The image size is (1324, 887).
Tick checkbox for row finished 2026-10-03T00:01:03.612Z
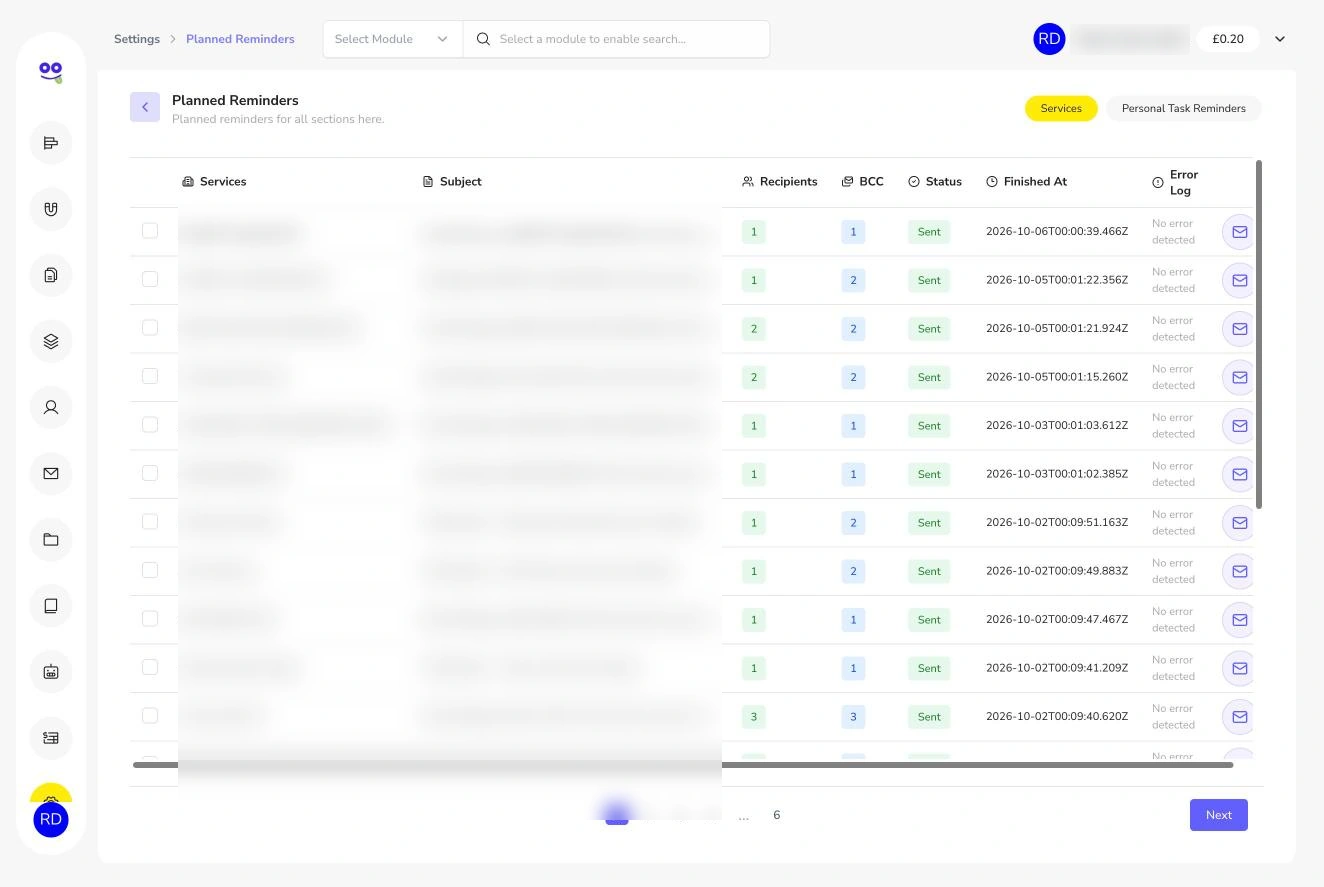tap(150, 424)
